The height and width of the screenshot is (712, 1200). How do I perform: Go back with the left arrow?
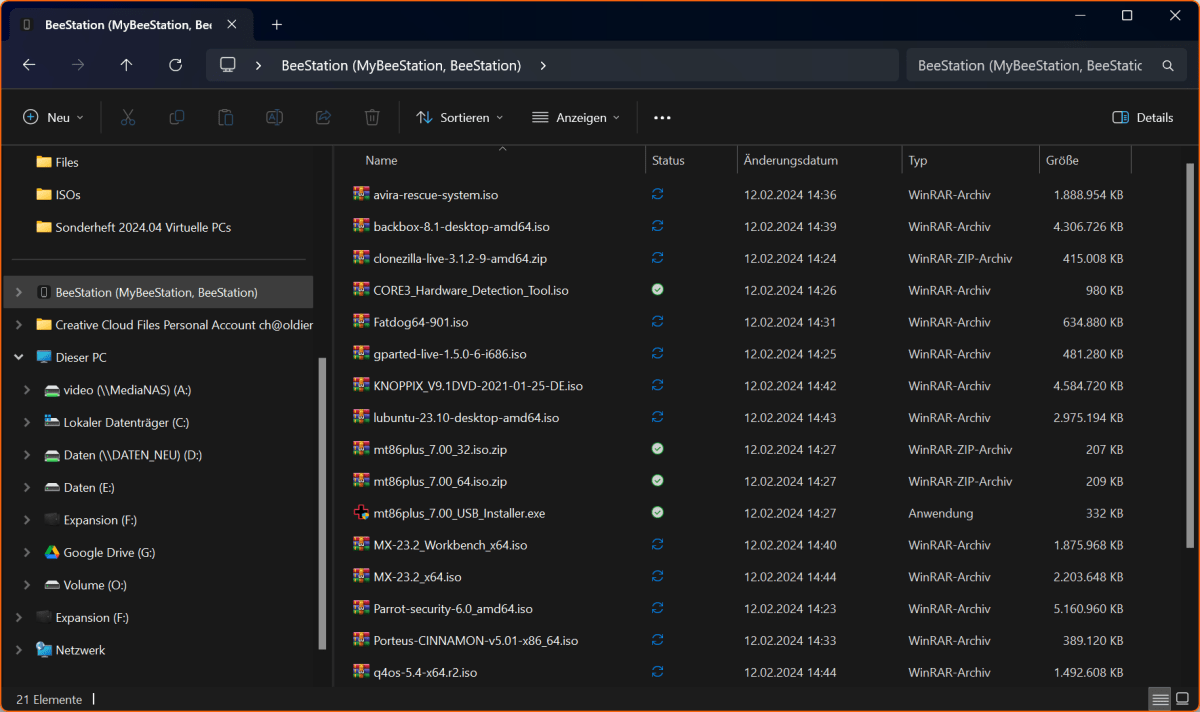pos(29,65)
